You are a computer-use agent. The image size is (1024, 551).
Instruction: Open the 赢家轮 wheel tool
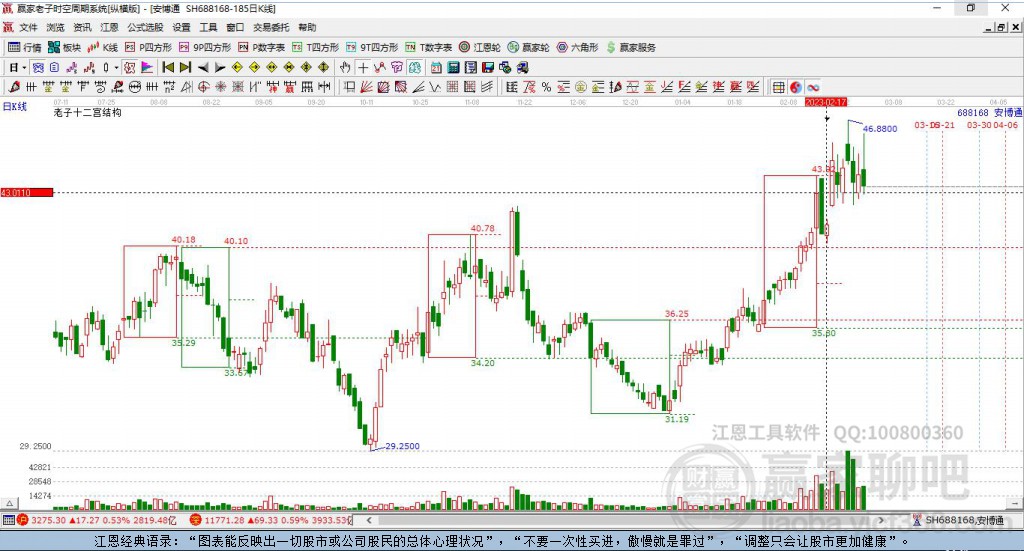pos(529,47)
